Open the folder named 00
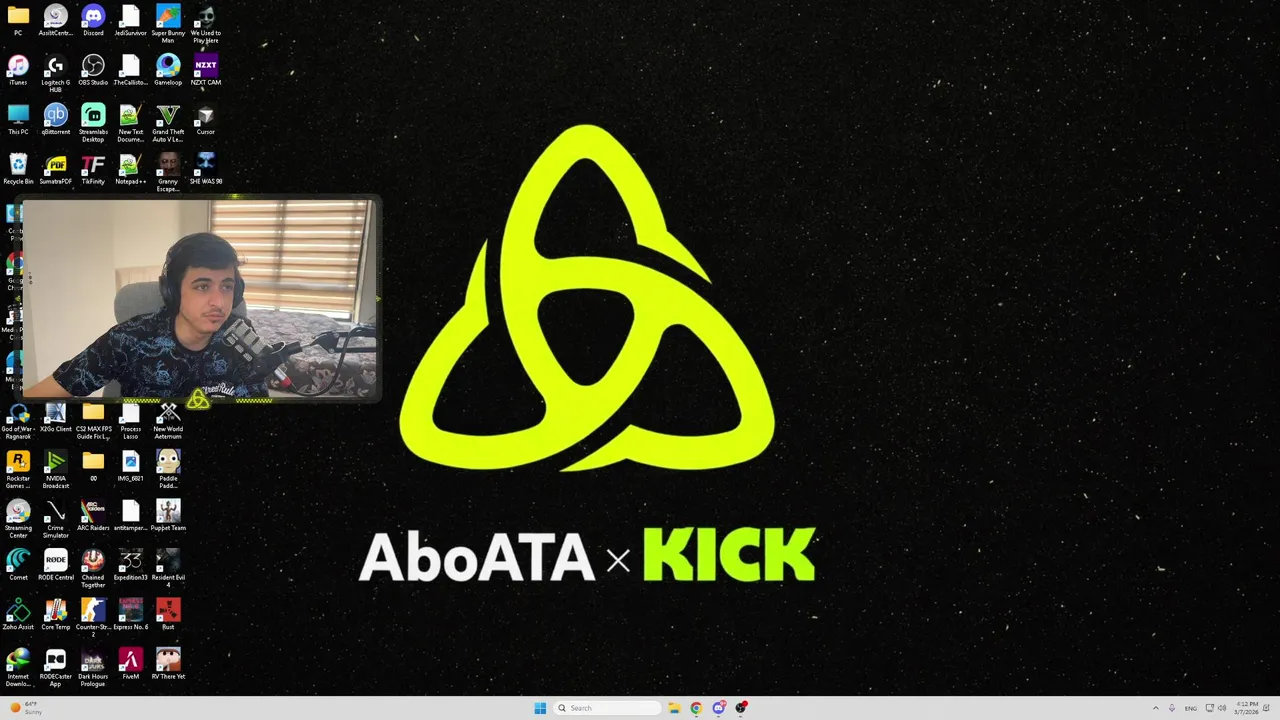This screenshot has height=720, width=1280. (x=93, y=466)
